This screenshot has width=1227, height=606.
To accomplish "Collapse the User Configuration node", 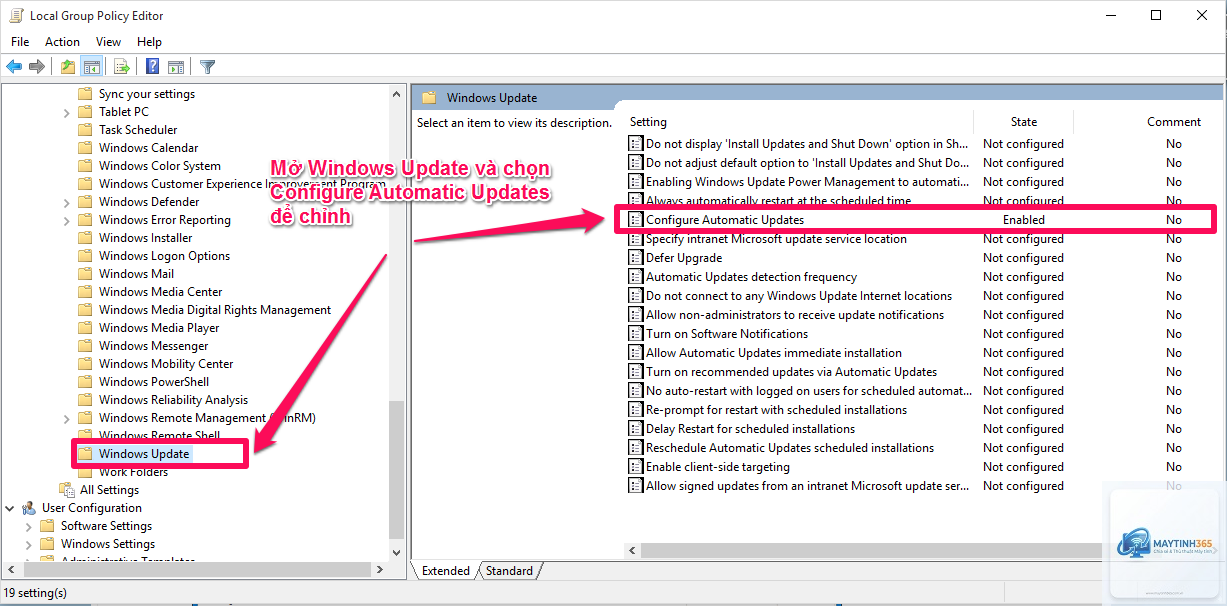I will [x=10, y=508].
